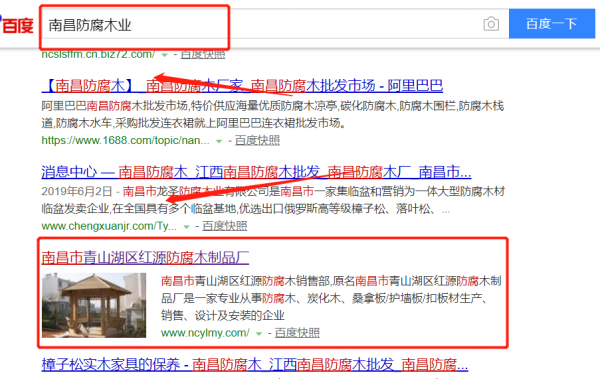This screenshot has width=600, height=379.
Task: Open 百度快照 for the 1688.com result
Action: pyautogui.click(x=257, y=140)
